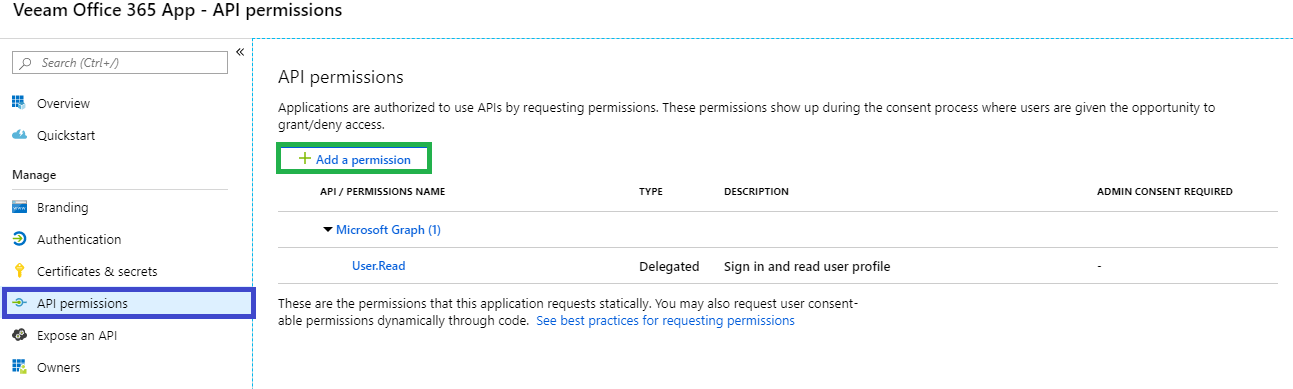Focus the Search (Ctrl+/) field
Image resolution: width=1293 pixels, height=389 pixels.
(x=120, y=63)
